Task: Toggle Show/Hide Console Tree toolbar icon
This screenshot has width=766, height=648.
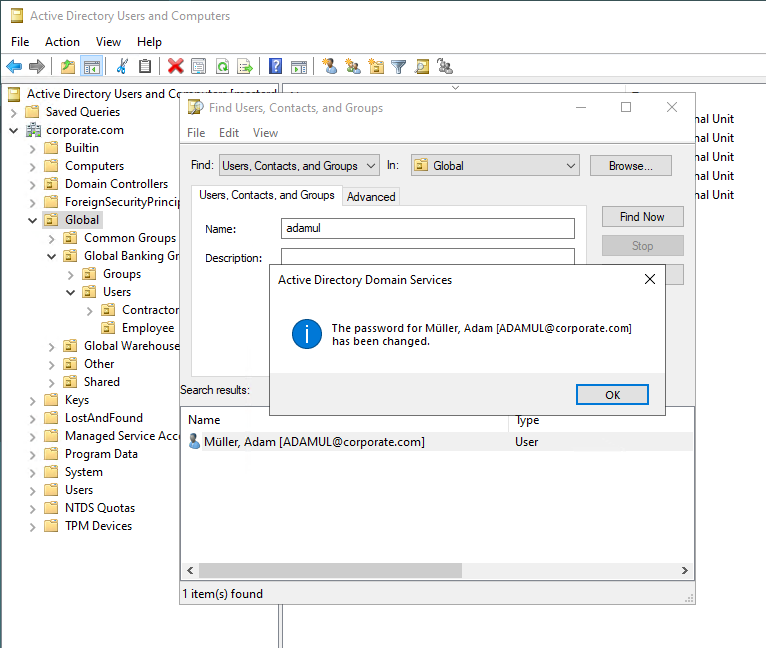Action: pos(91,66)
